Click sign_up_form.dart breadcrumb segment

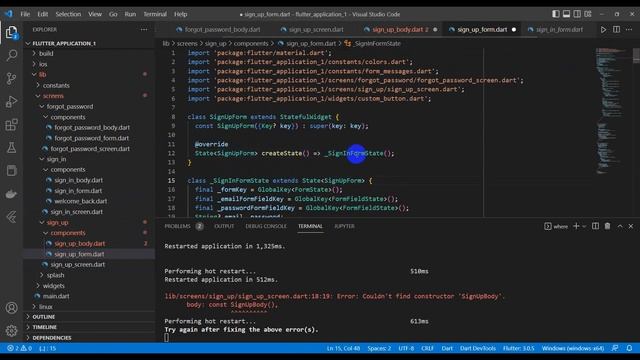click(x=311, y=43)
